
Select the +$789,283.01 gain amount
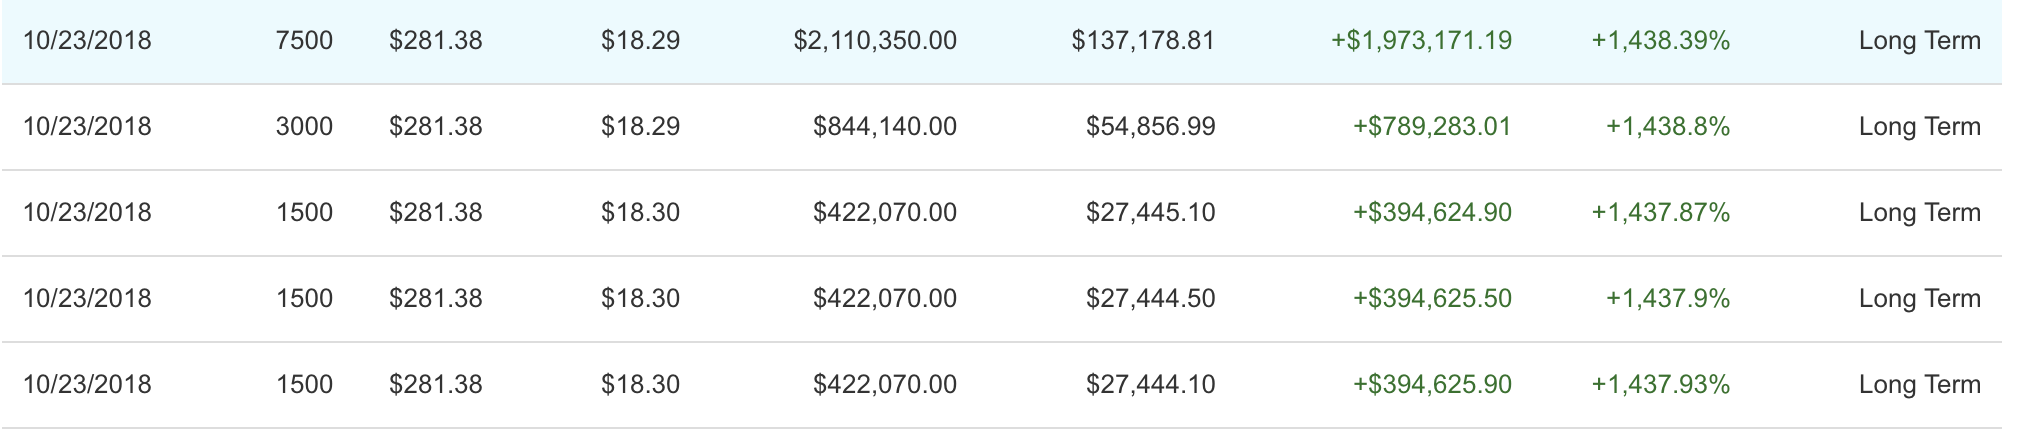[1432, 127]
